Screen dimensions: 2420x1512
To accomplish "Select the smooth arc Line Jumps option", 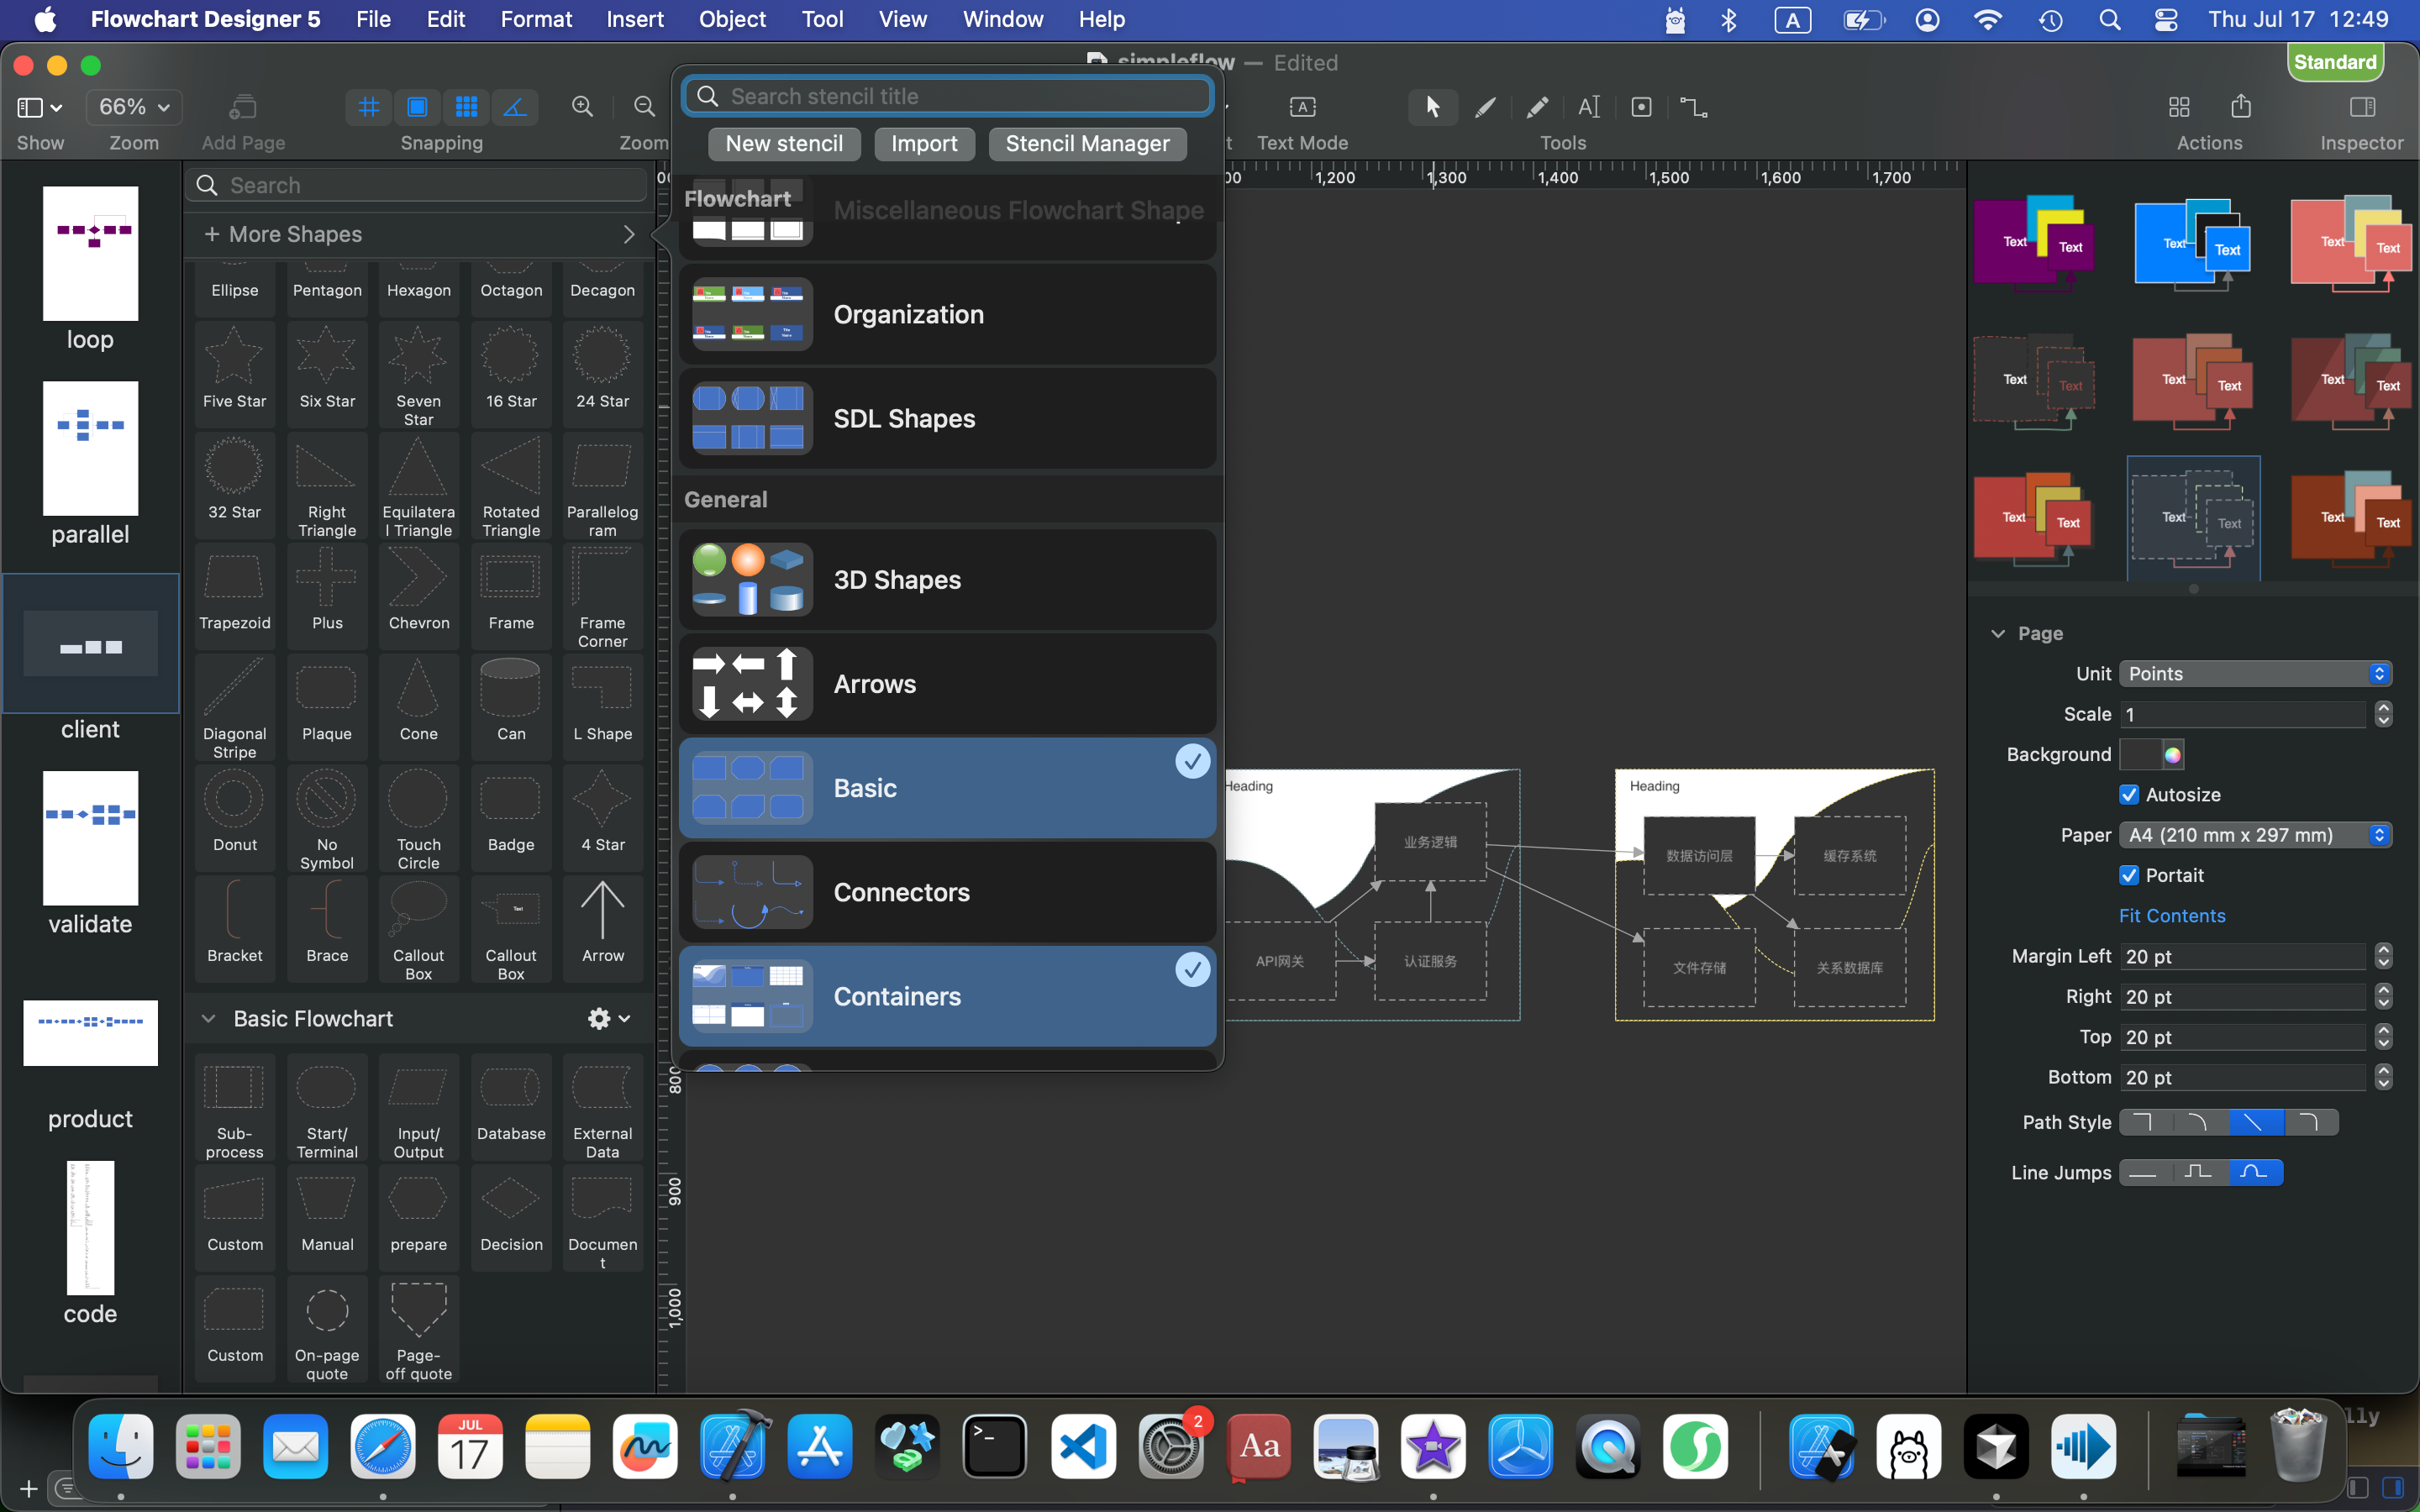I will [x=2255, y=1172].
